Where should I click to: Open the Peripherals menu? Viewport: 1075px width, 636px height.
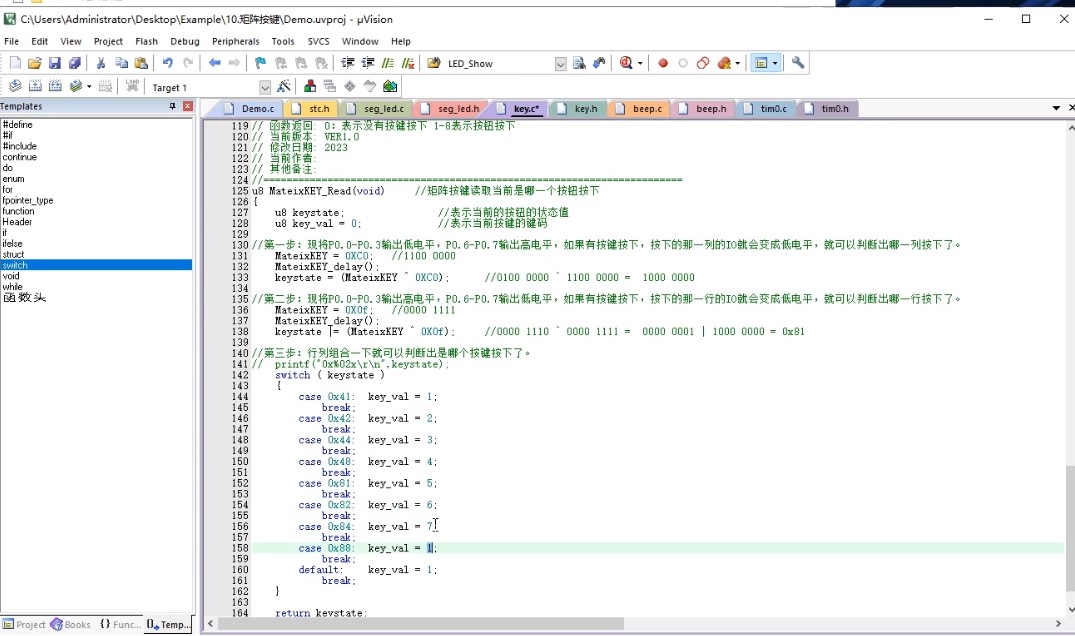coord(235,41)
